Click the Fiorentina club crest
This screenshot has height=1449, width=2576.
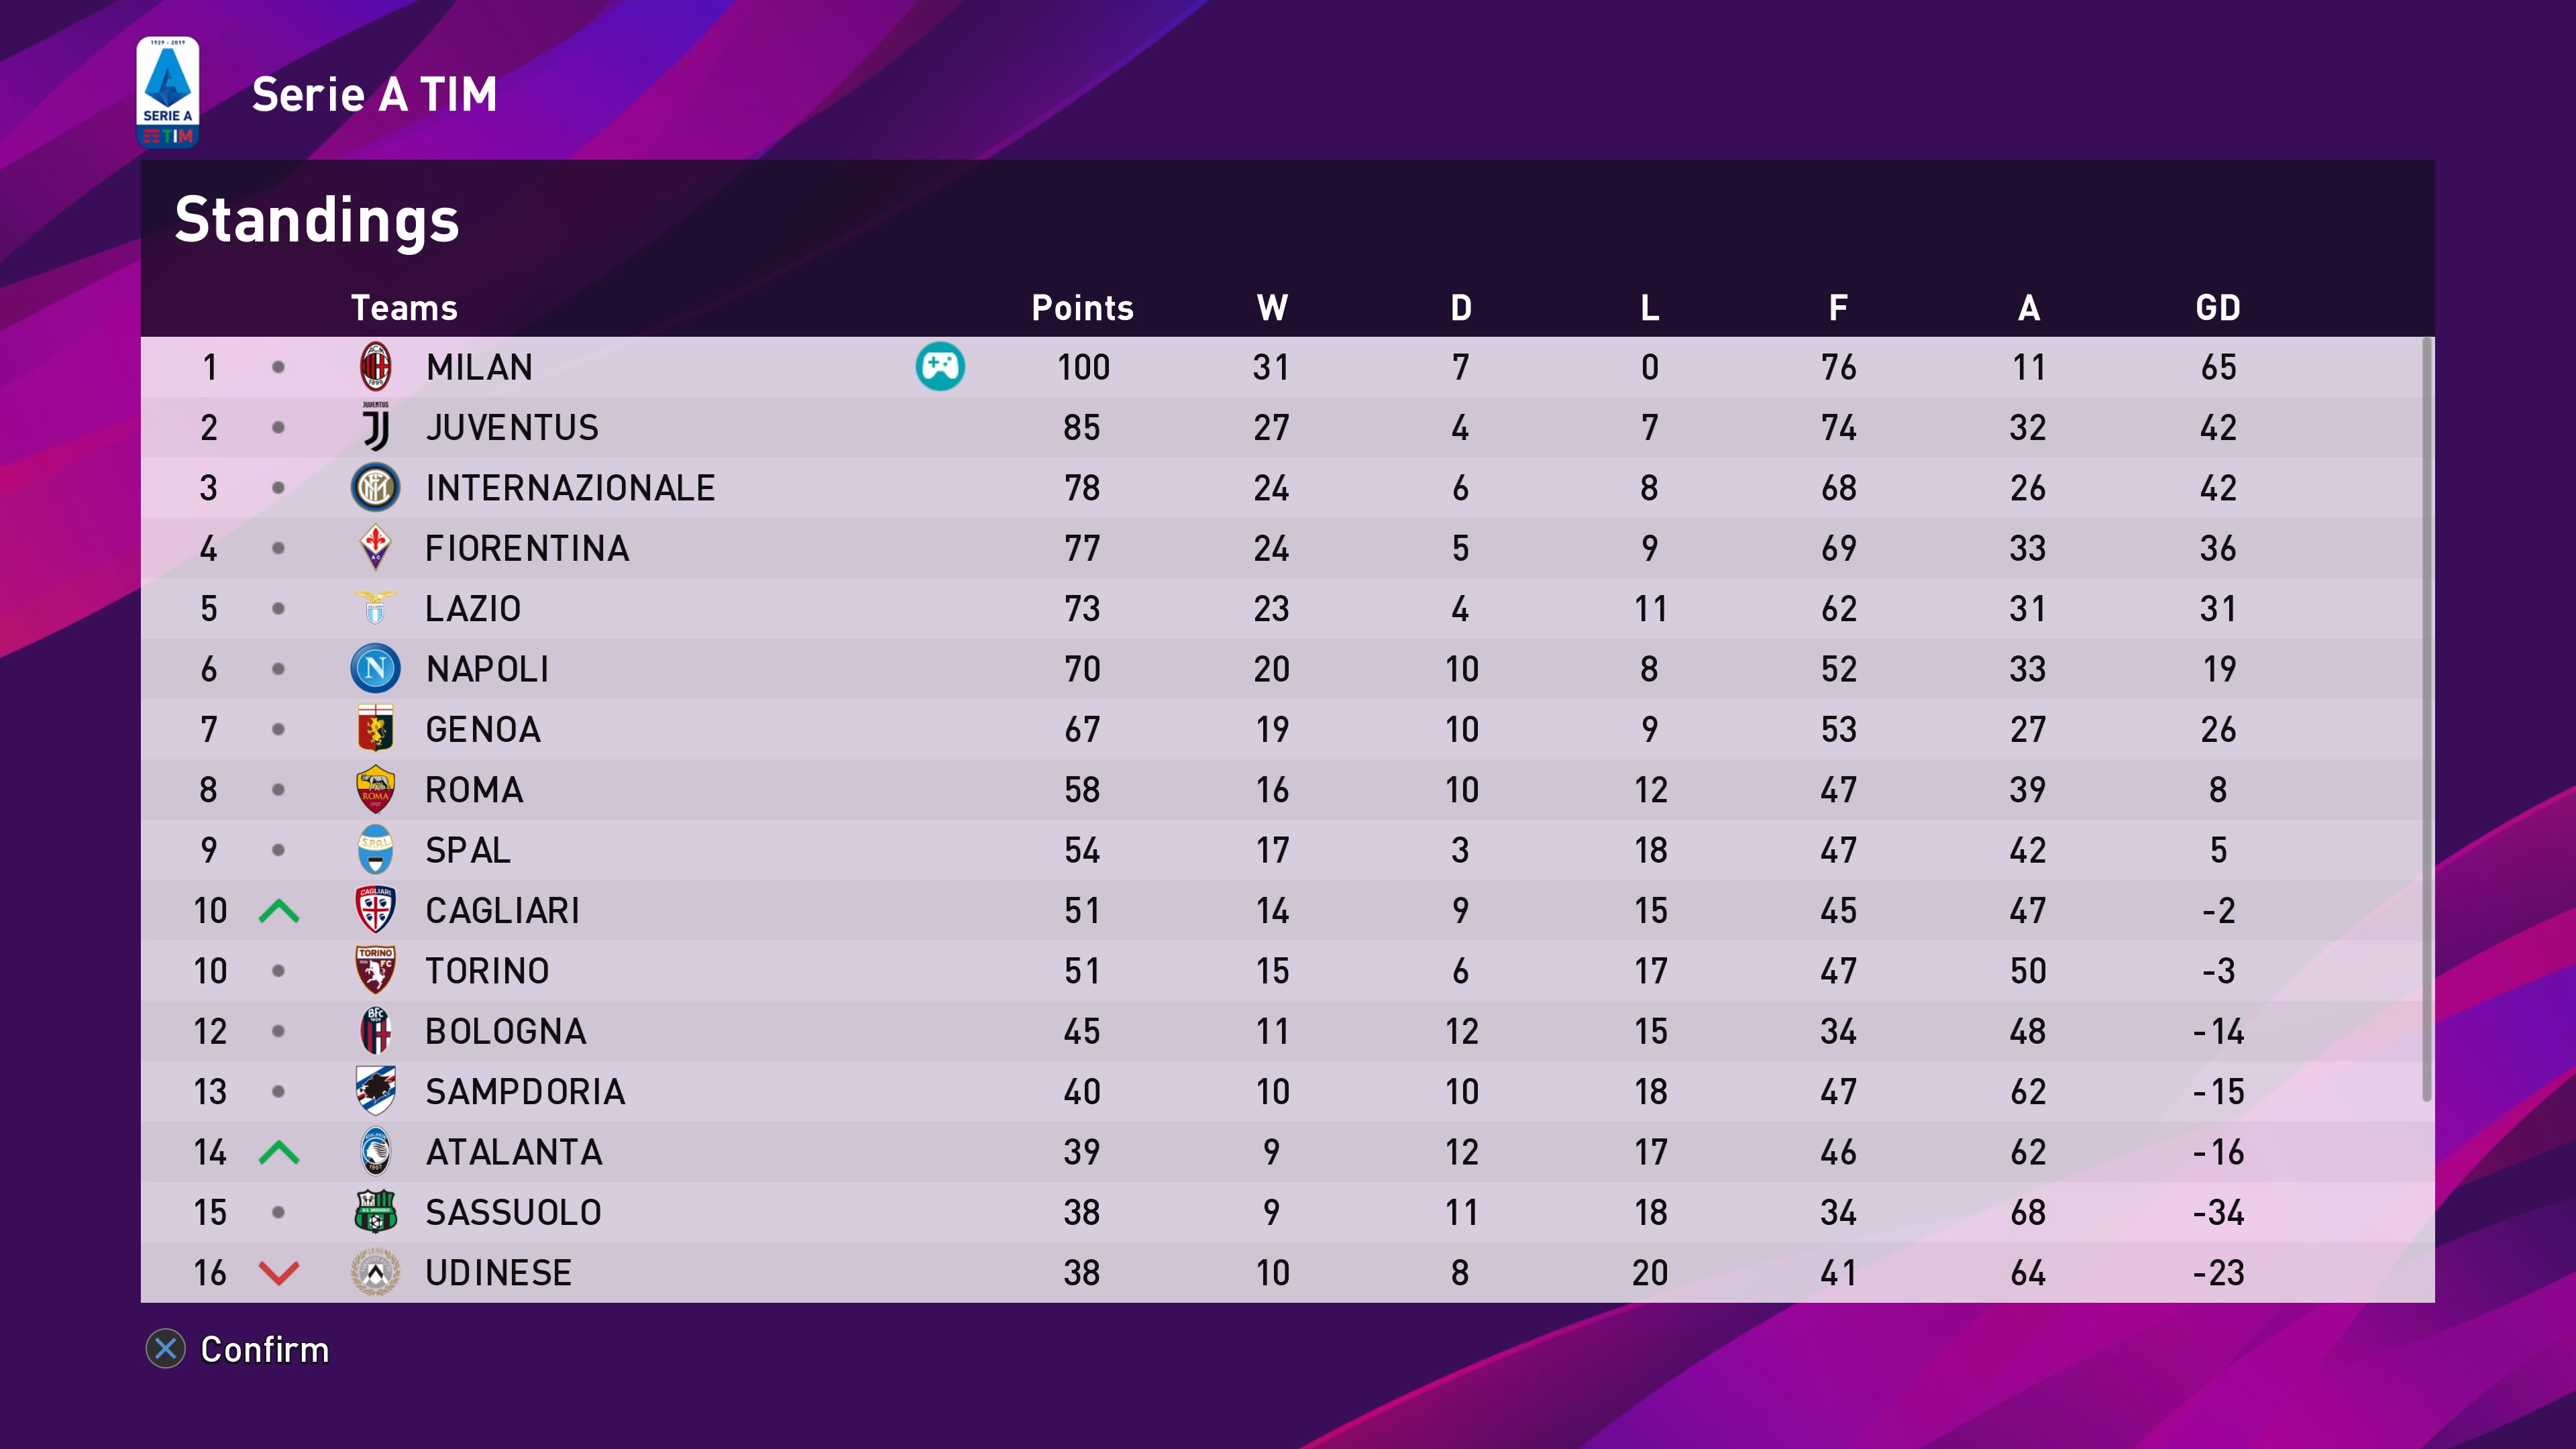(x=375, y=548)
